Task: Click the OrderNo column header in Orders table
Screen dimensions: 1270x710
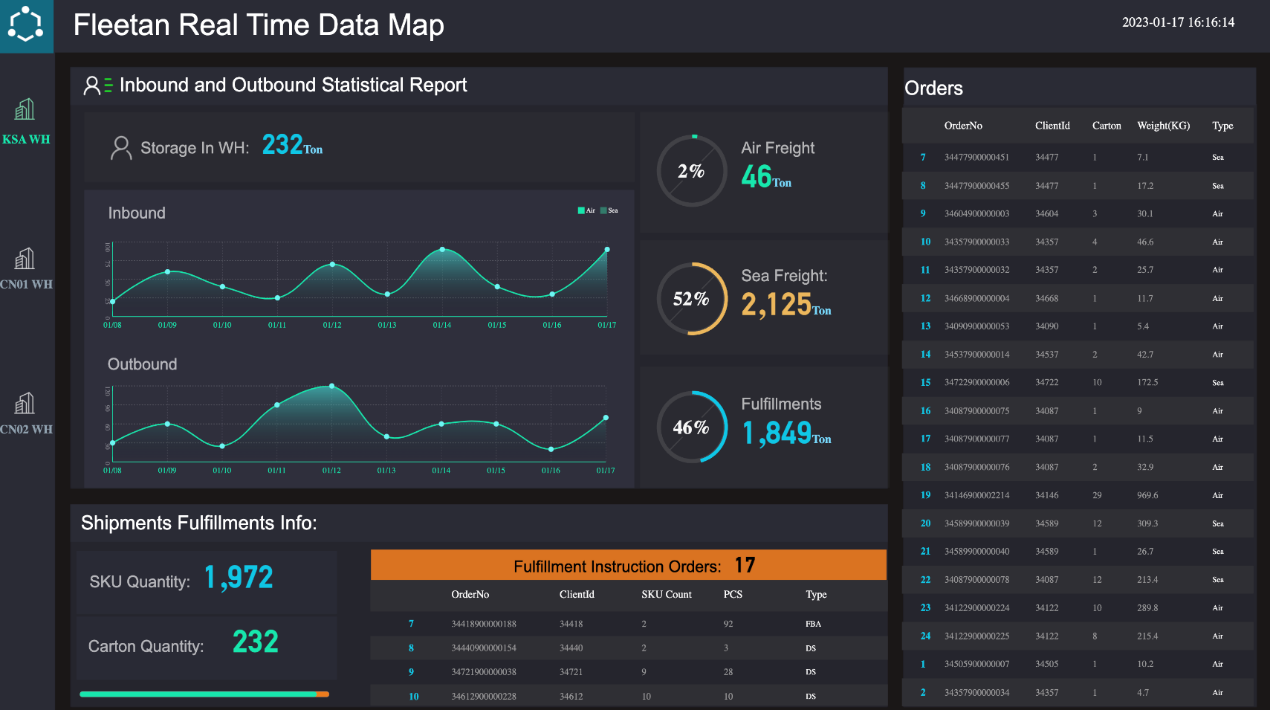Action: pos(963,126)
